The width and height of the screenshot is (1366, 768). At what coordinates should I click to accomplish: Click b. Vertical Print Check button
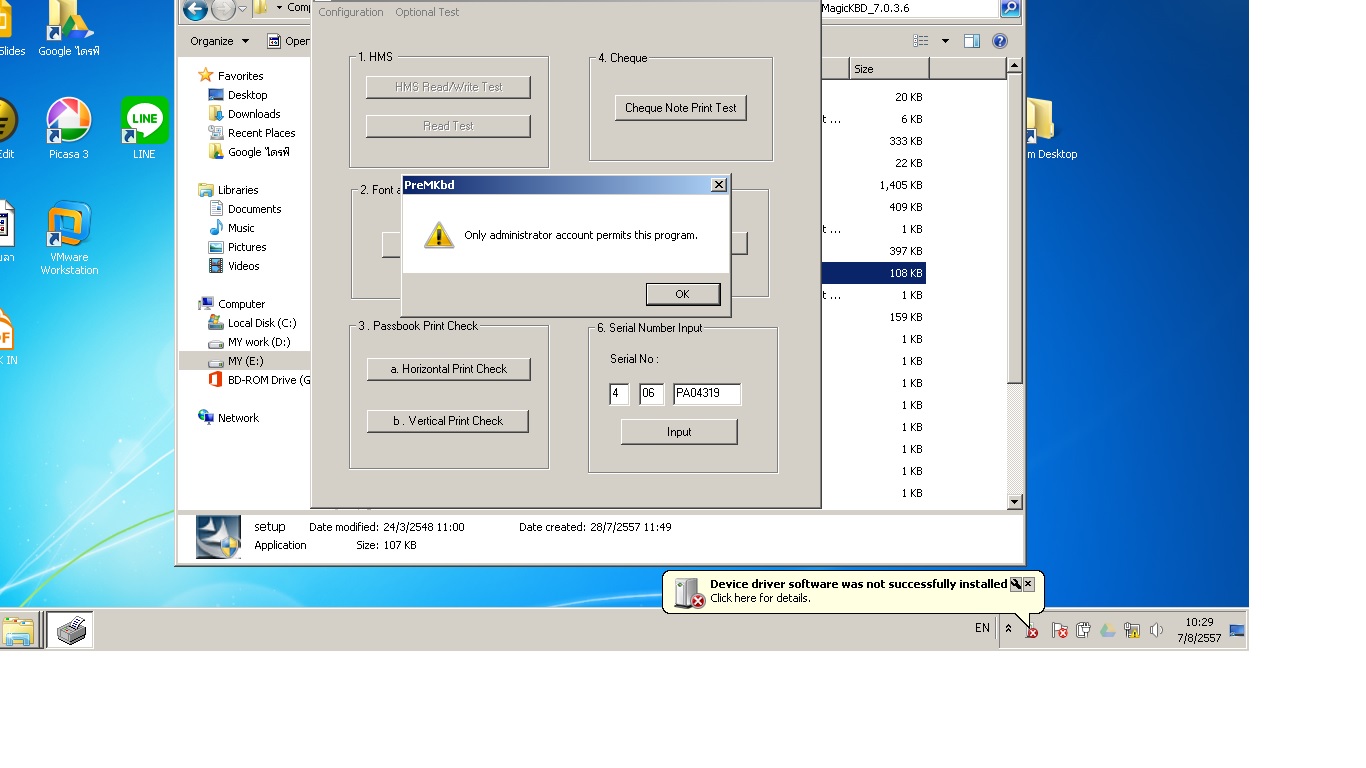click(448, 421)
